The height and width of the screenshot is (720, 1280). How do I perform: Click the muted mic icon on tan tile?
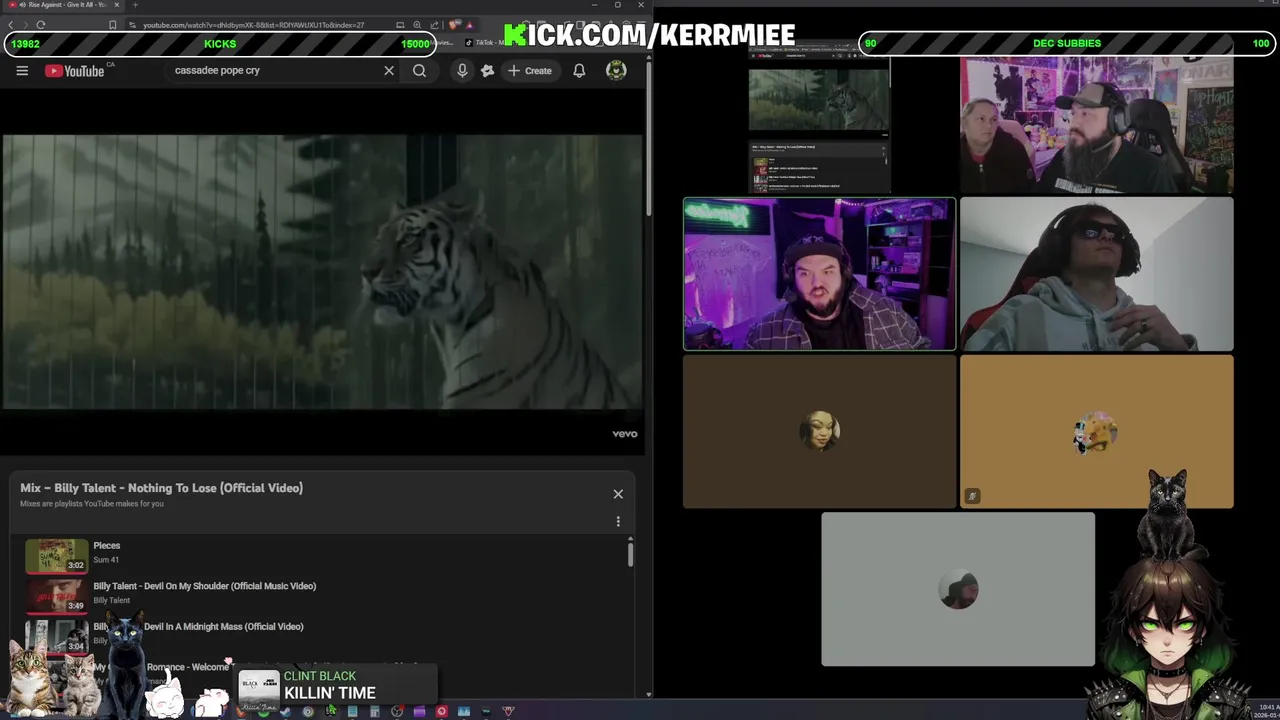click(x=972, y=496)
